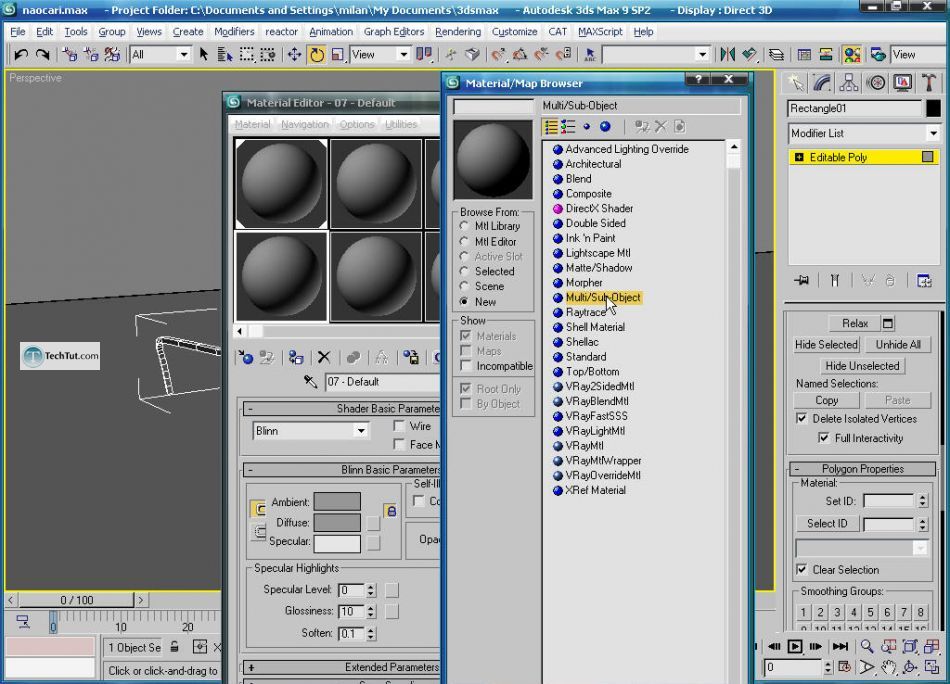Expand the Editable Poly stack entry
950x684 pixels.
(799, 158)
